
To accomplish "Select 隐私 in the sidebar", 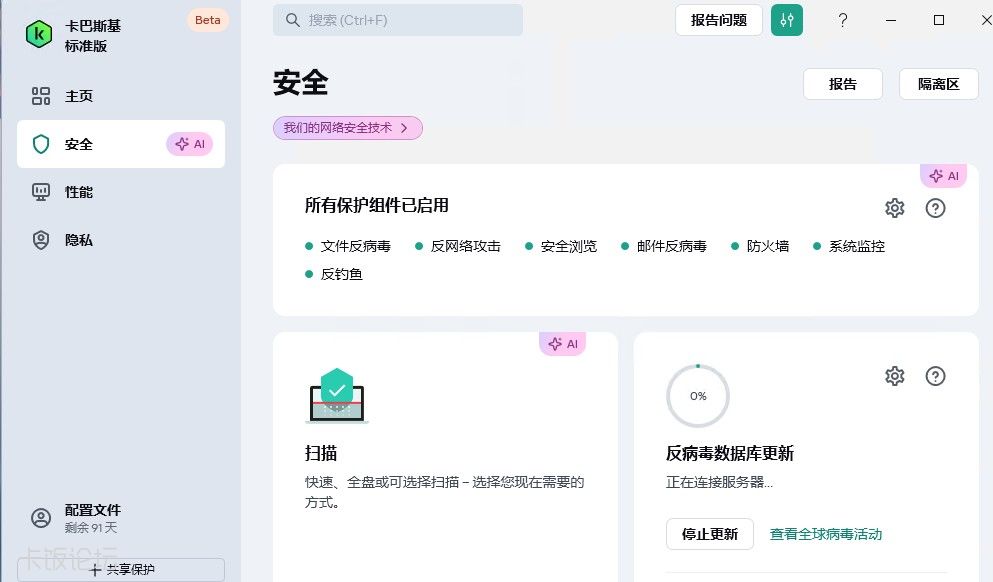I will [78, 240].
